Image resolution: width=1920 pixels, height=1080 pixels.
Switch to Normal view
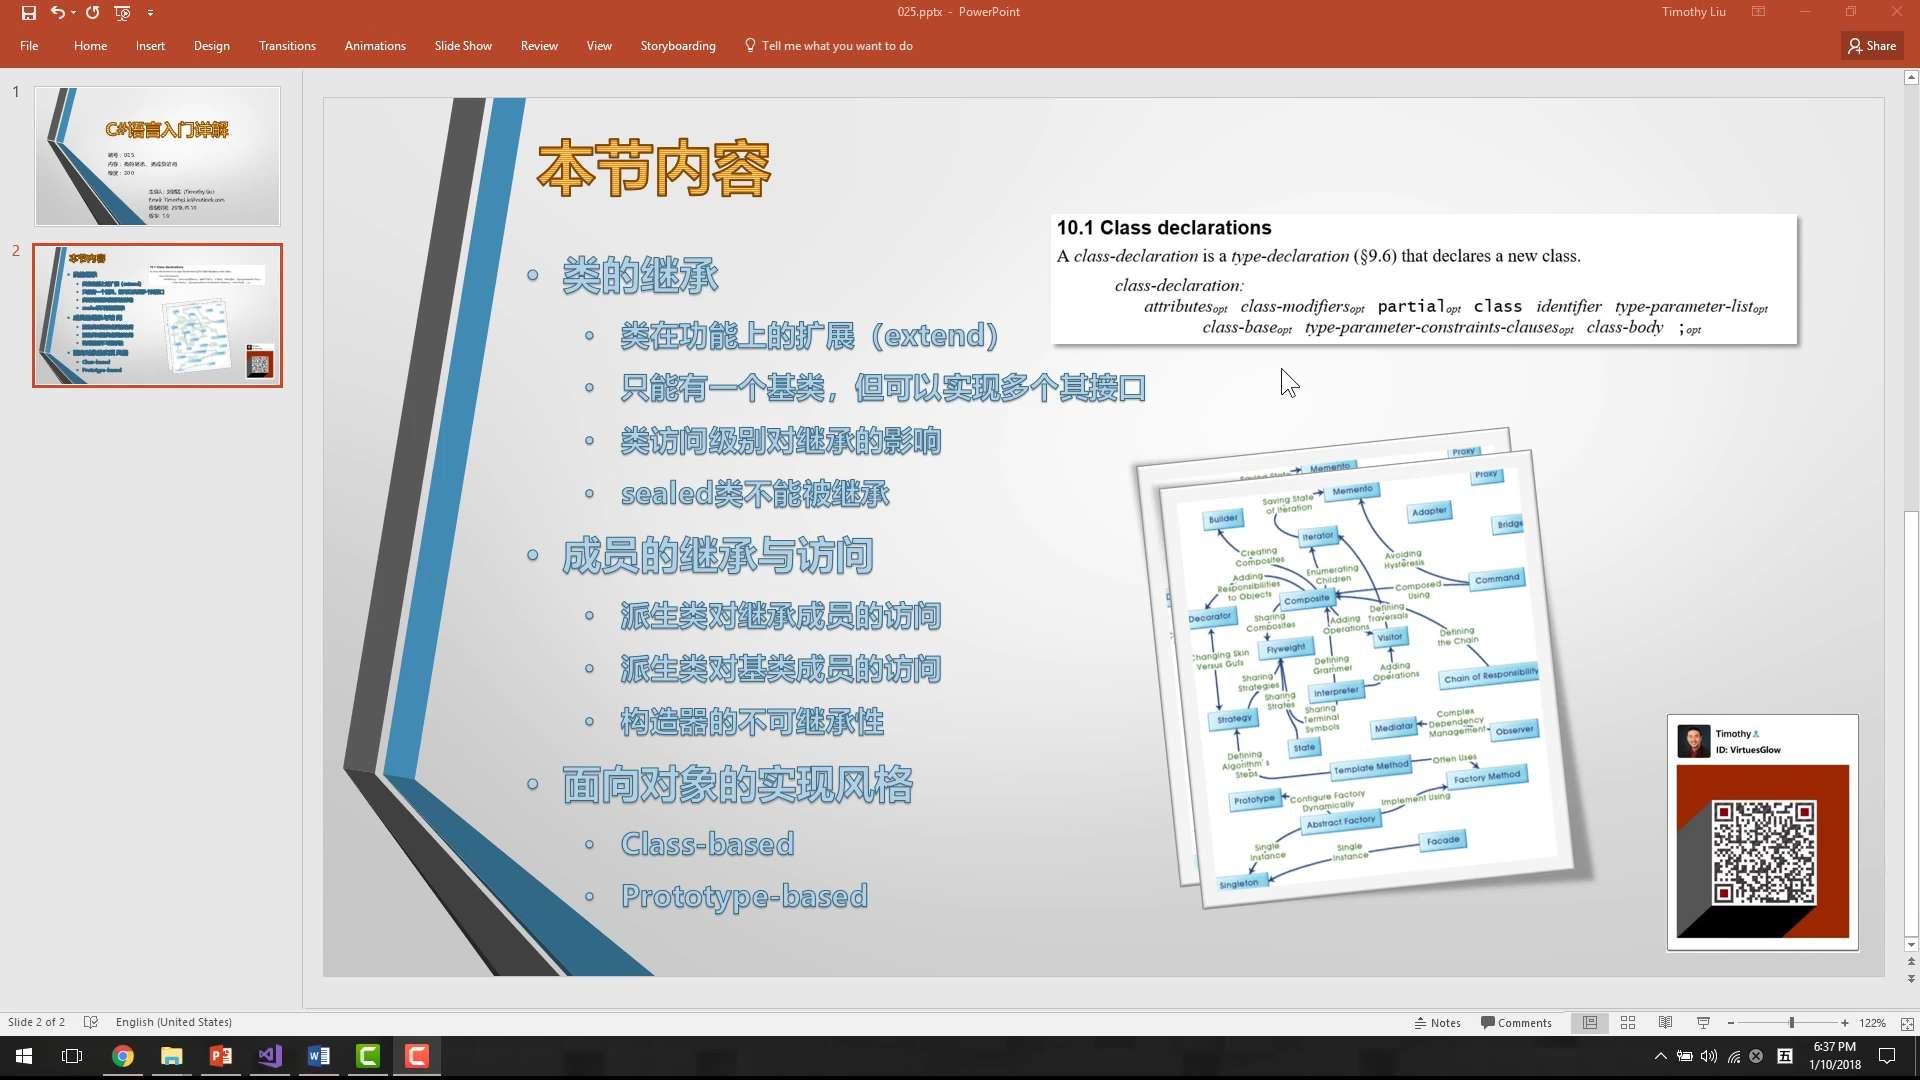point(1589,1023)
